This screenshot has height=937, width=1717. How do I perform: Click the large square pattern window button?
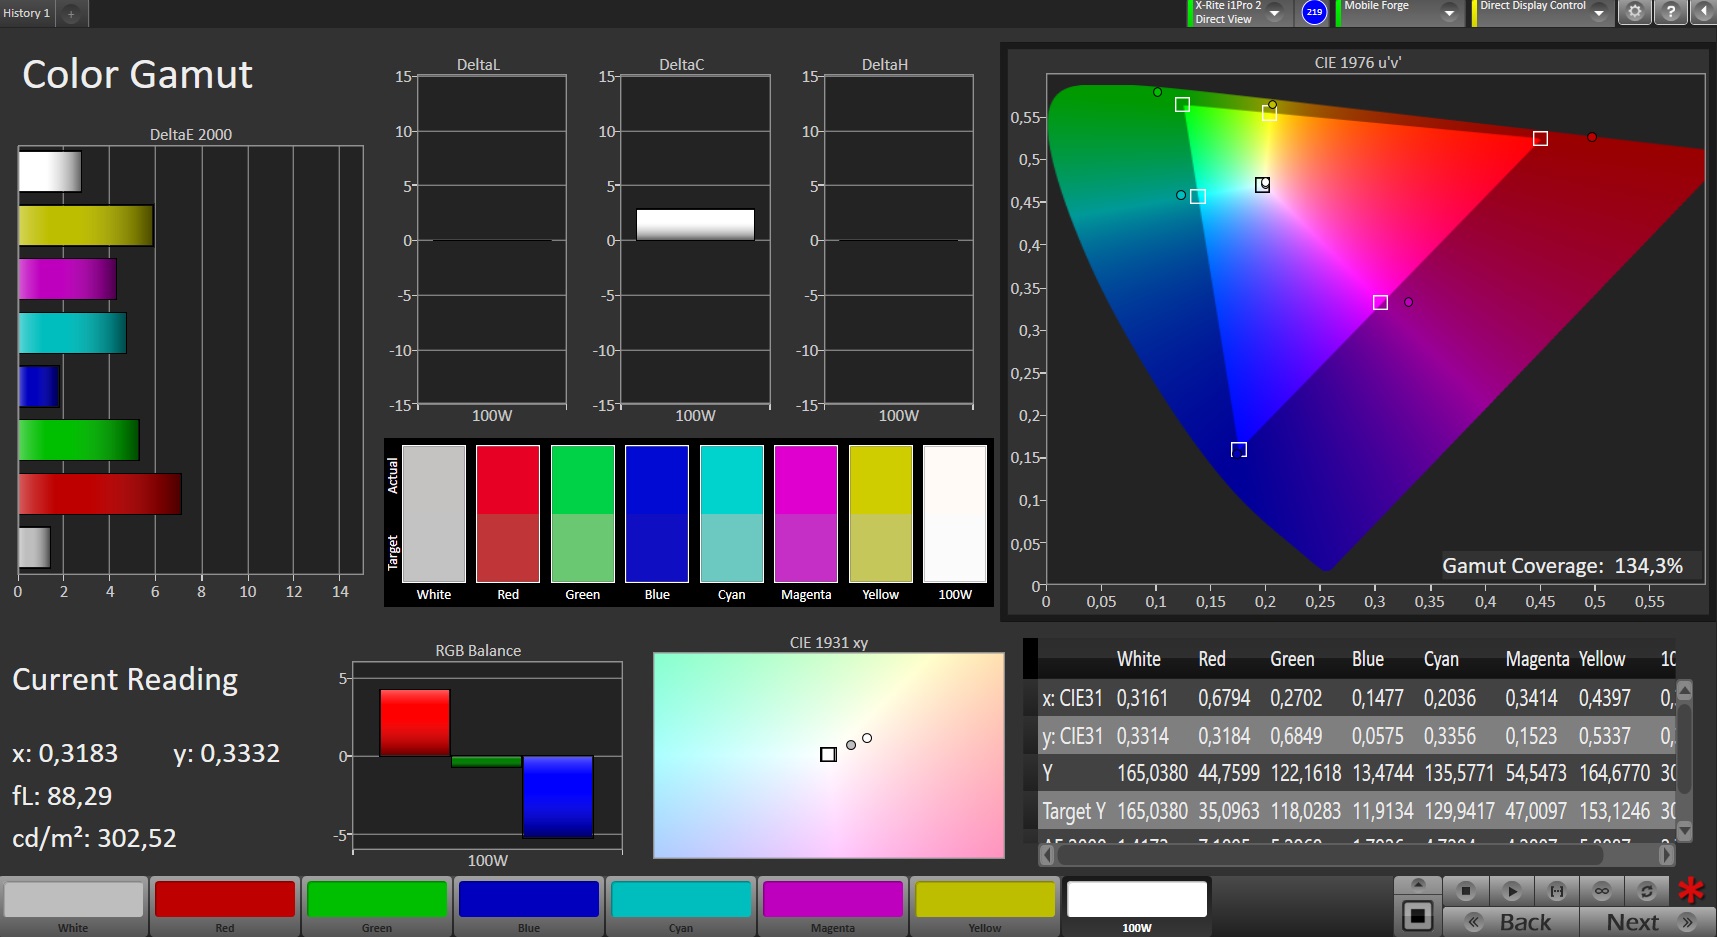[x=1417, y=916]
